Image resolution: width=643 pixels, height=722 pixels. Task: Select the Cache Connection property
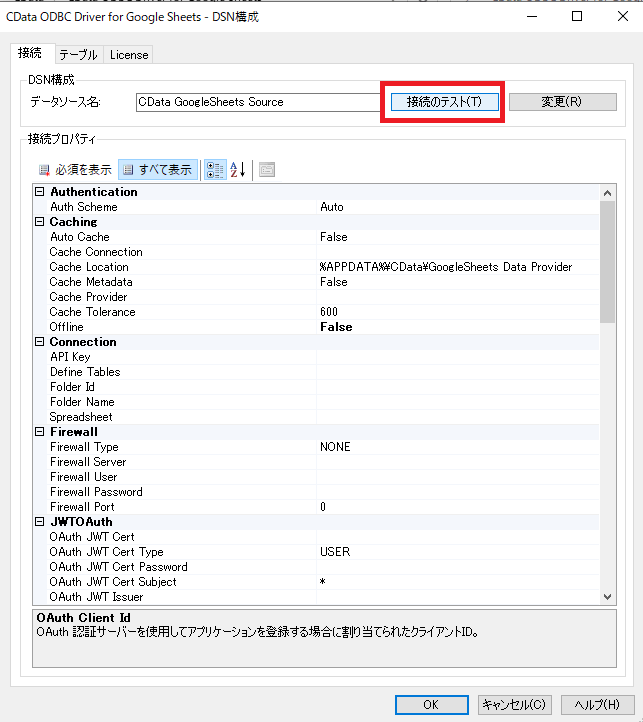pos(322,252)
